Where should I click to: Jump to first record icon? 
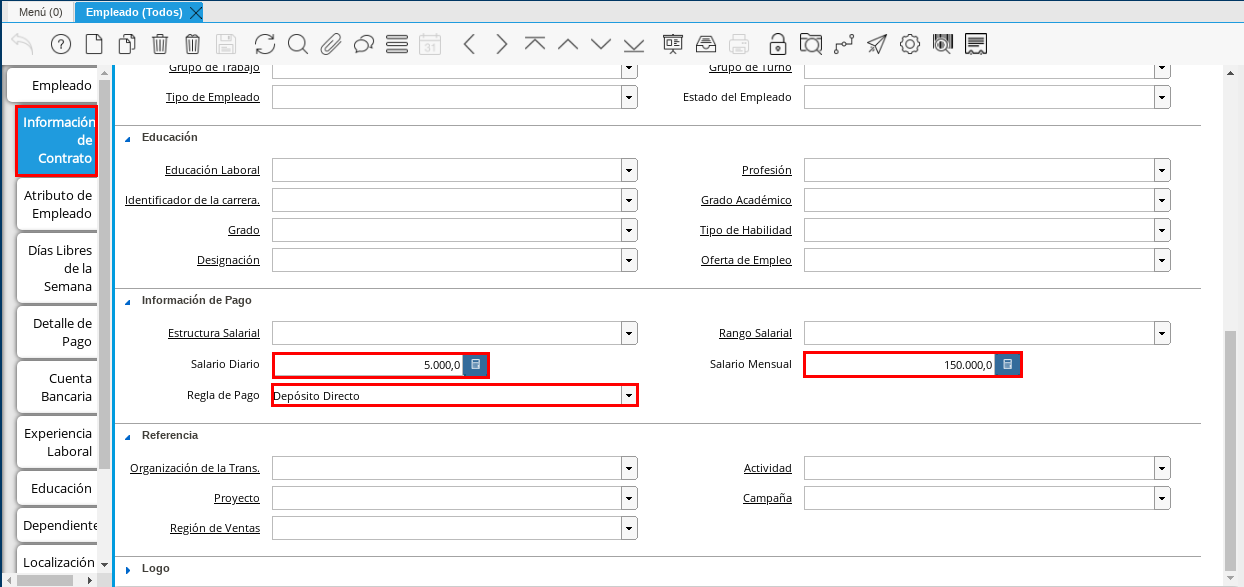click(535, 44)
